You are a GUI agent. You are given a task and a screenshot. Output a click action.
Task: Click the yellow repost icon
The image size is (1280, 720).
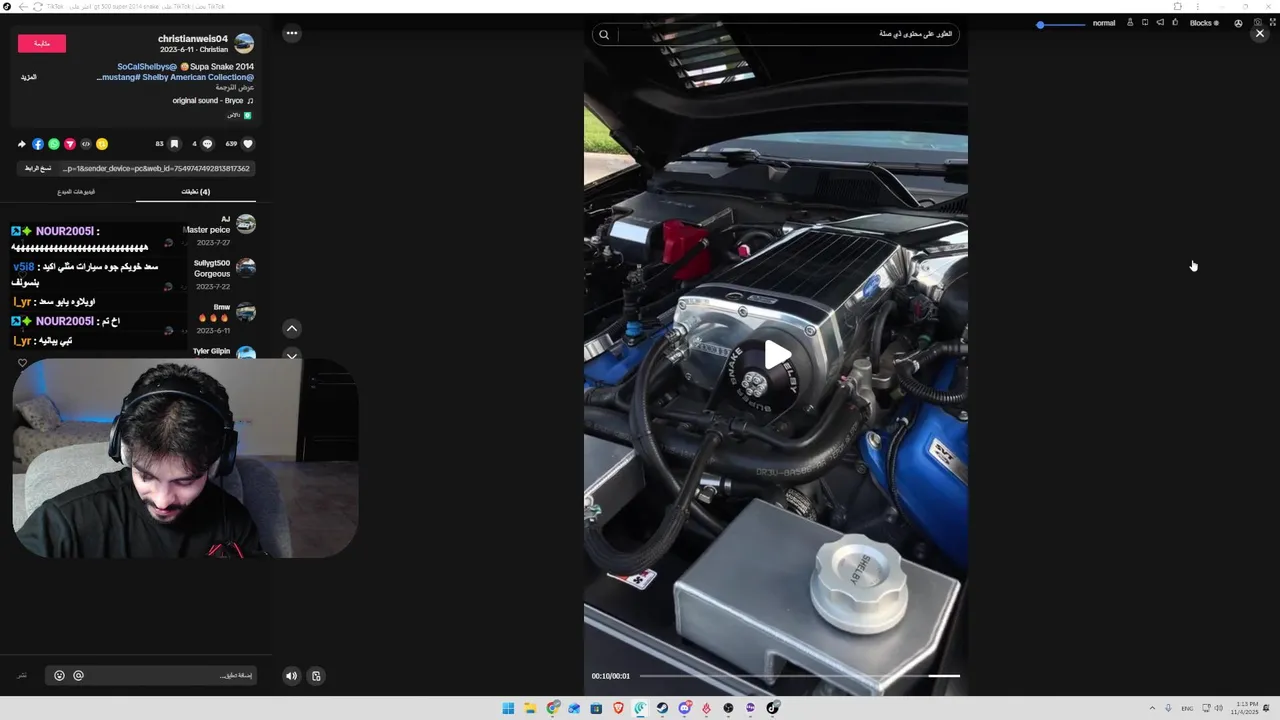[x=102, y=144]
